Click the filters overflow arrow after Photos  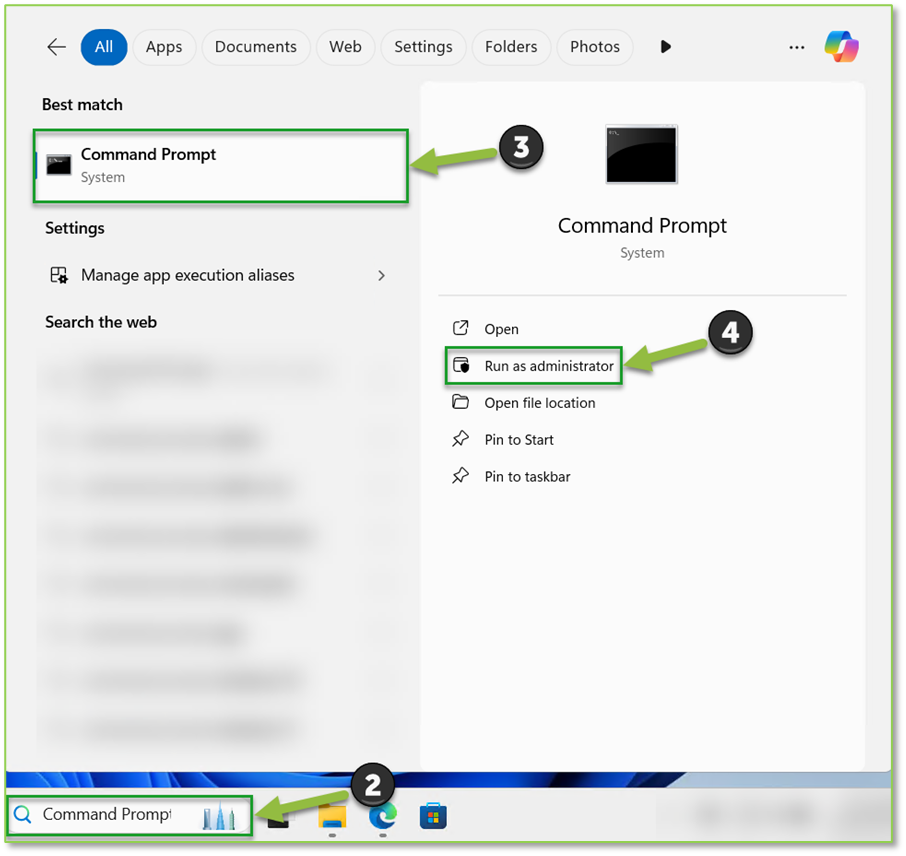(x=665, y=46)
